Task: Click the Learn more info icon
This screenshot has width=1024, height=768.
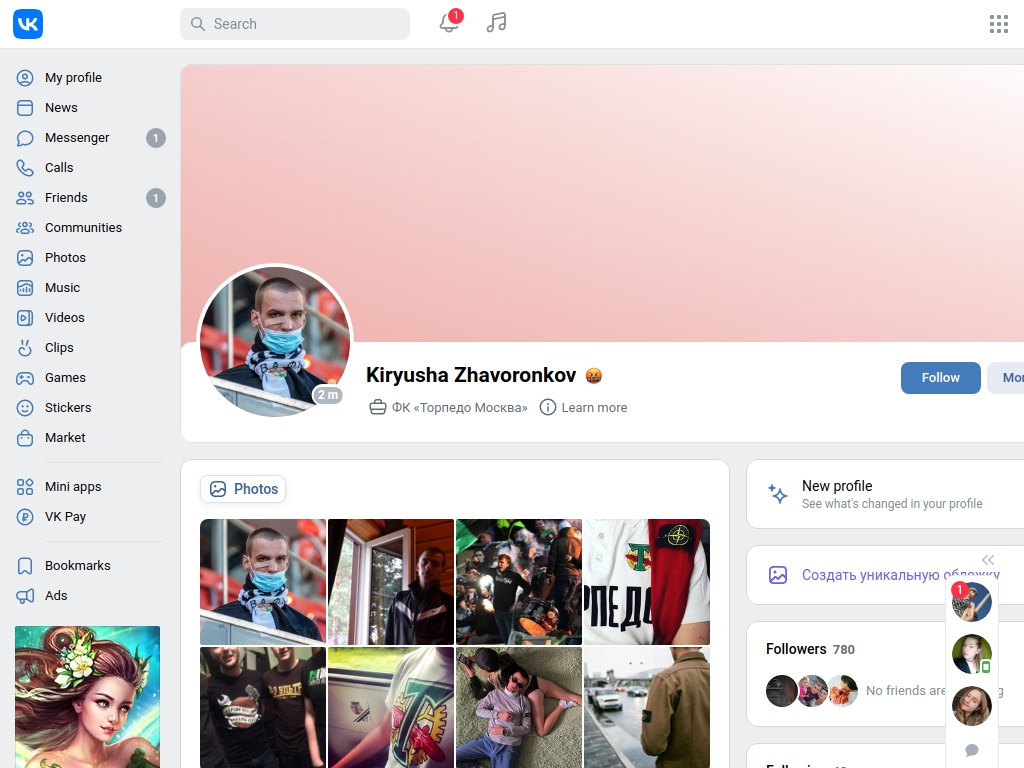Action: [x=548, y=407]
